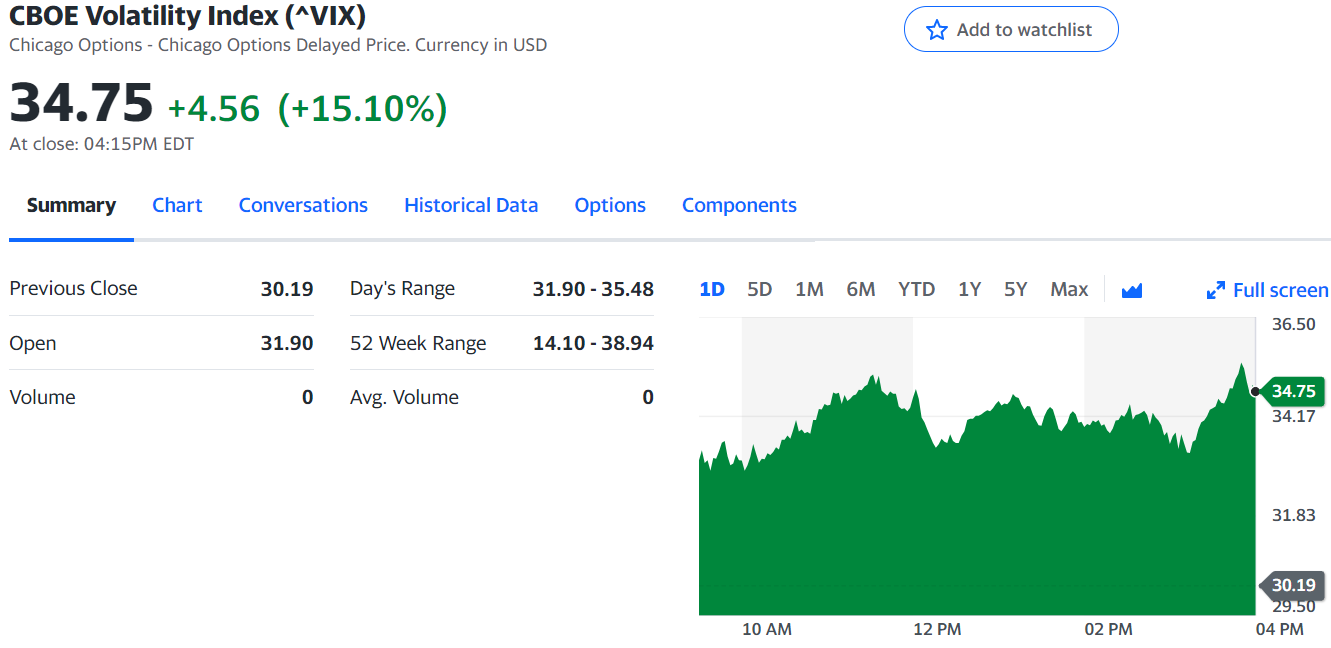Click the +4.56 price change value
The width and height of the screenshot is (1331, 648).
tap(213, 108)
